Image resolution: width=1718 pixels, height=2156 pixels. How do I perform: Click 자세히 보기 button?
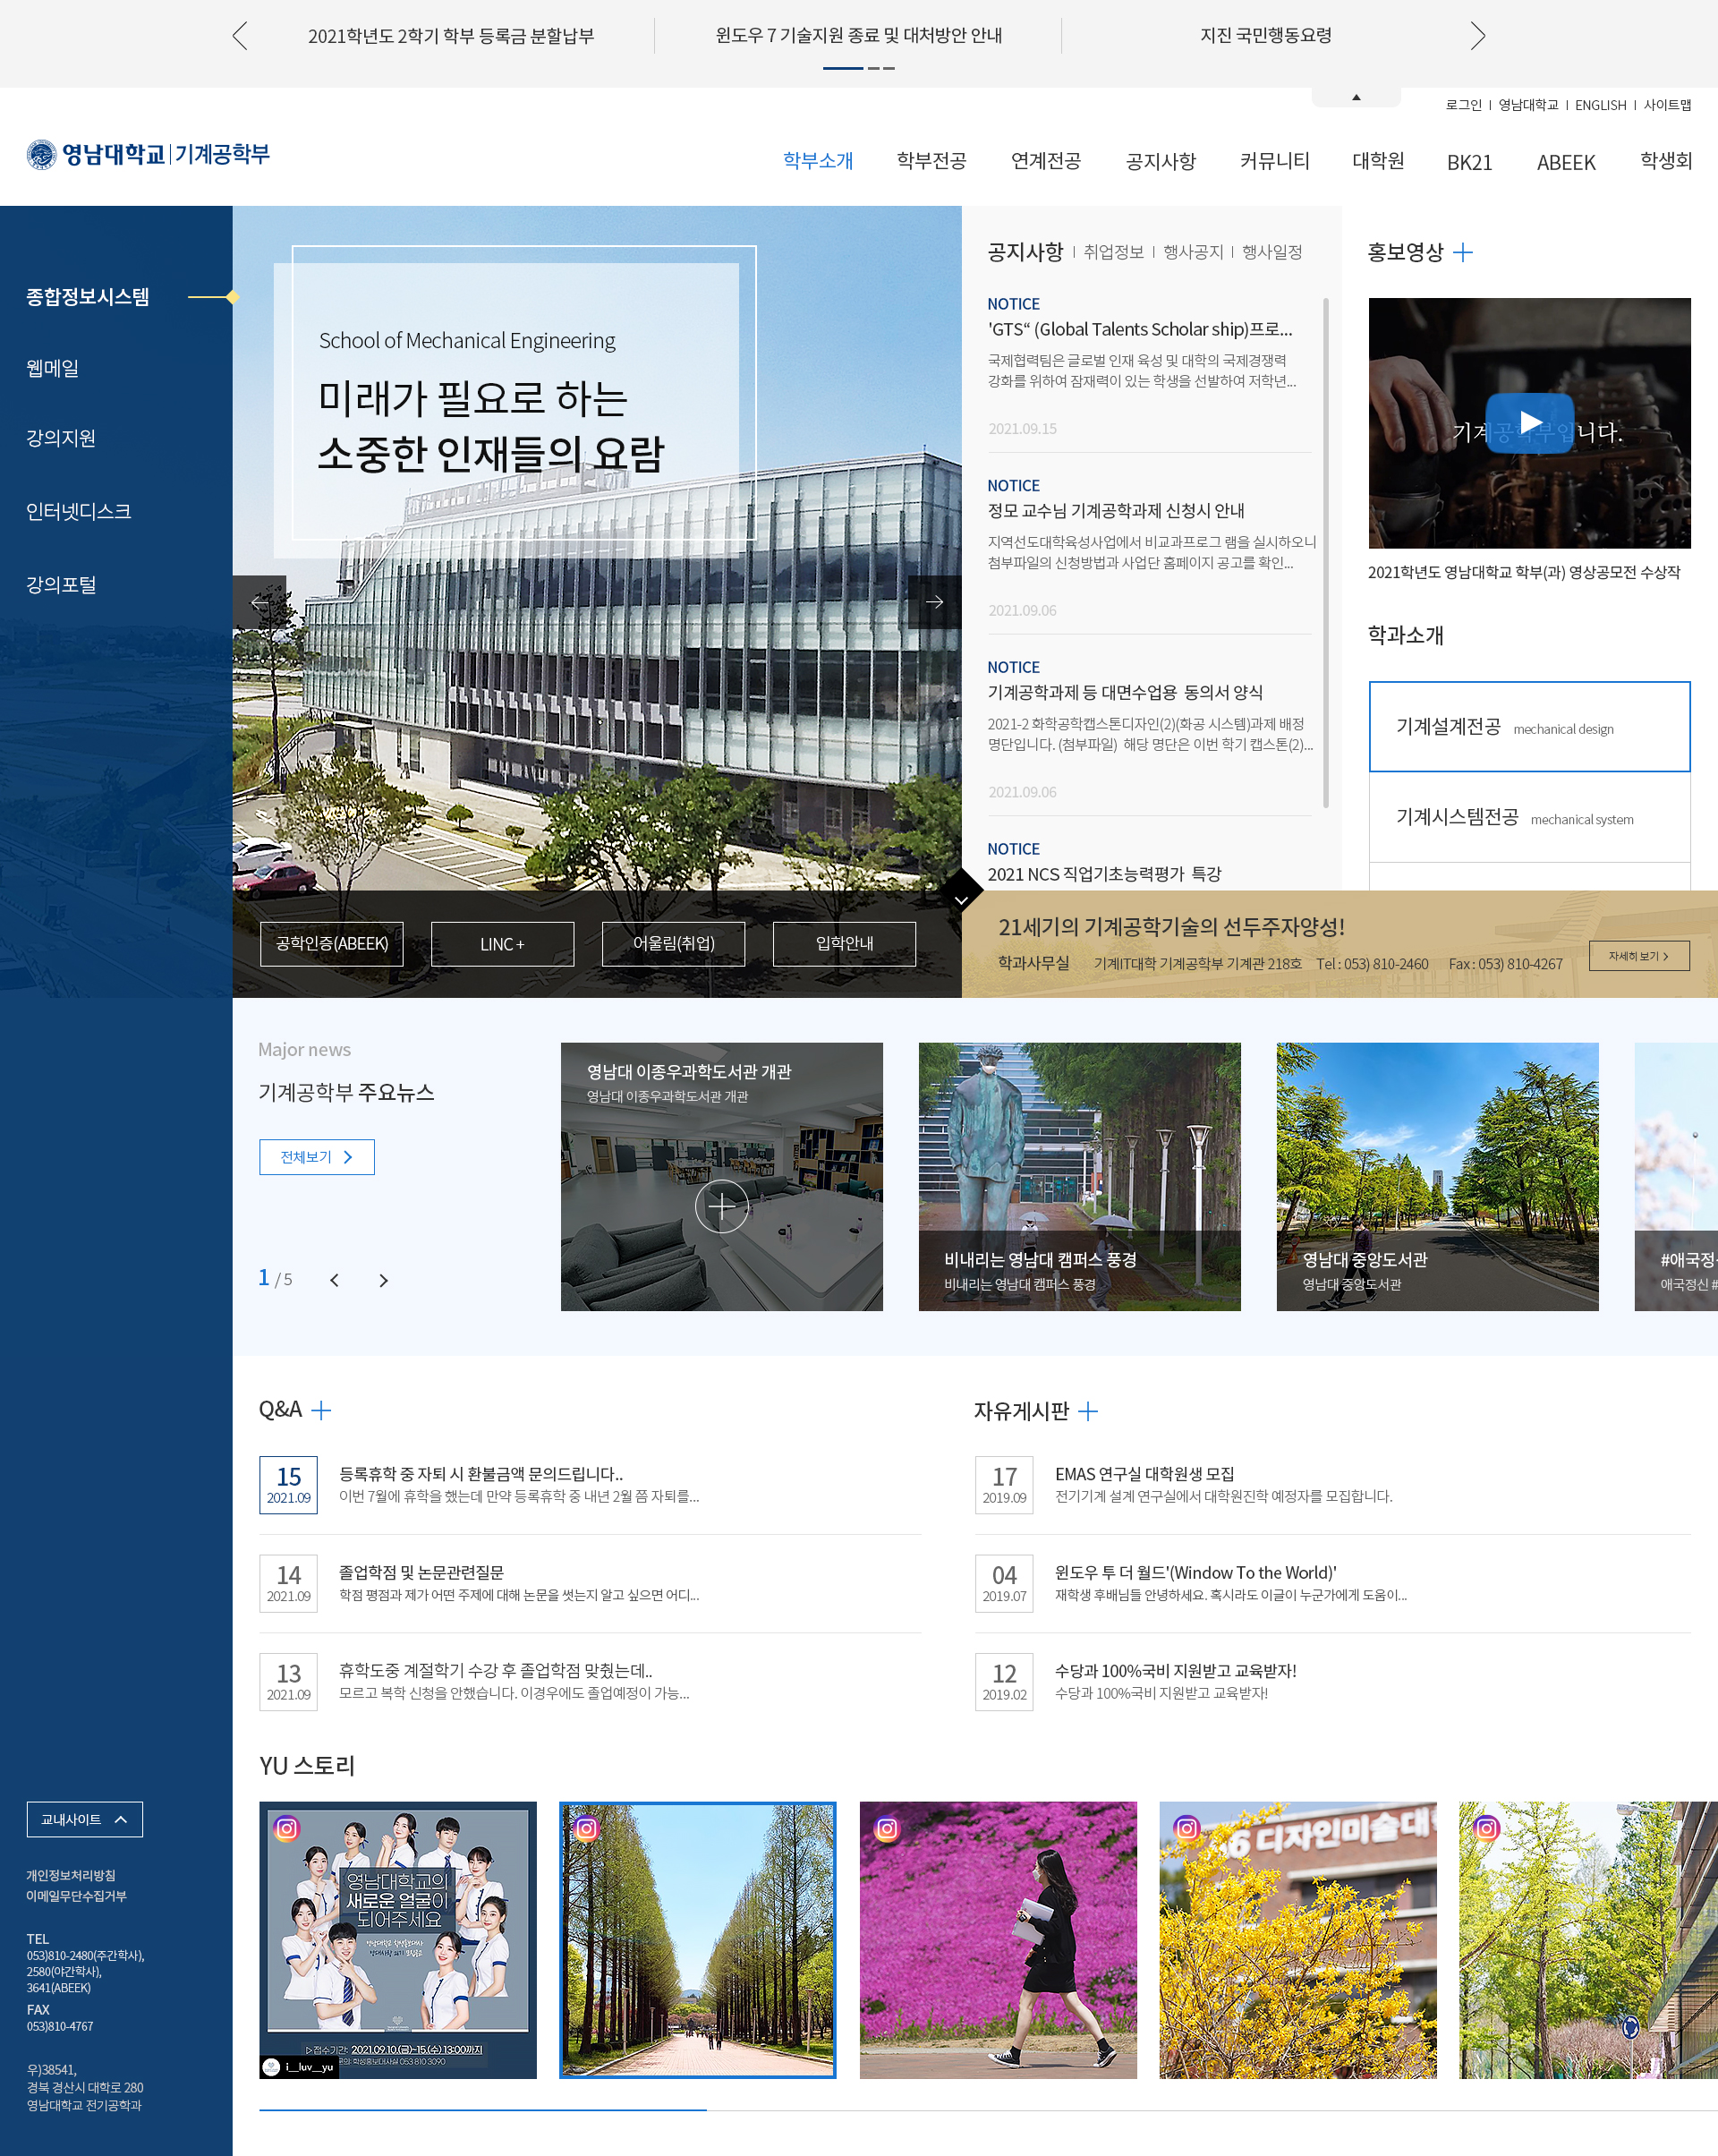coord(1639,956)
